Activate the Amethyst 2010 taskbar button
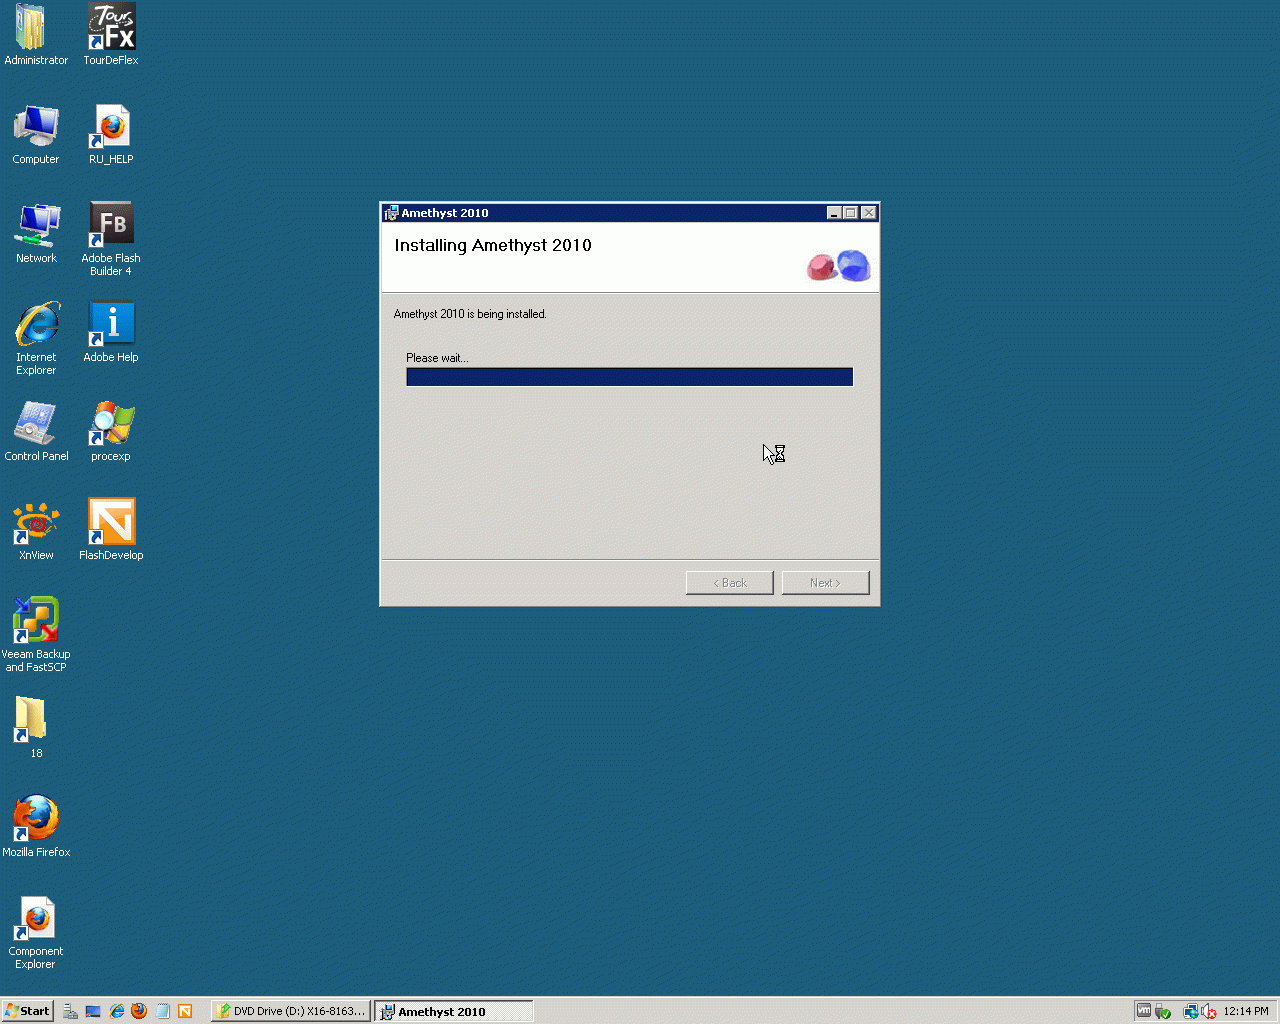The image size is (1280, 1024). pos(454,1011)
